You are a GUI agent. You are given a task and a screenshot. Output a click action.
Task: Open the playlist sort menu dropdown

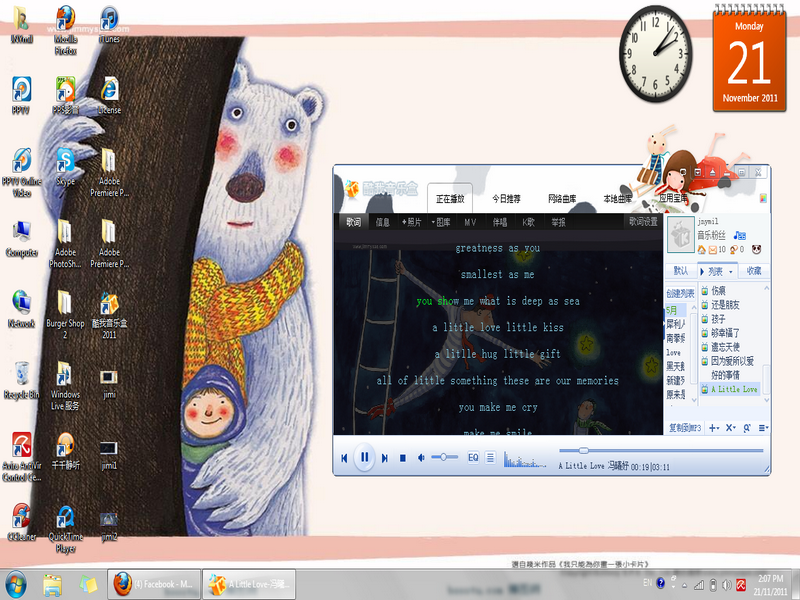[763, 428]
